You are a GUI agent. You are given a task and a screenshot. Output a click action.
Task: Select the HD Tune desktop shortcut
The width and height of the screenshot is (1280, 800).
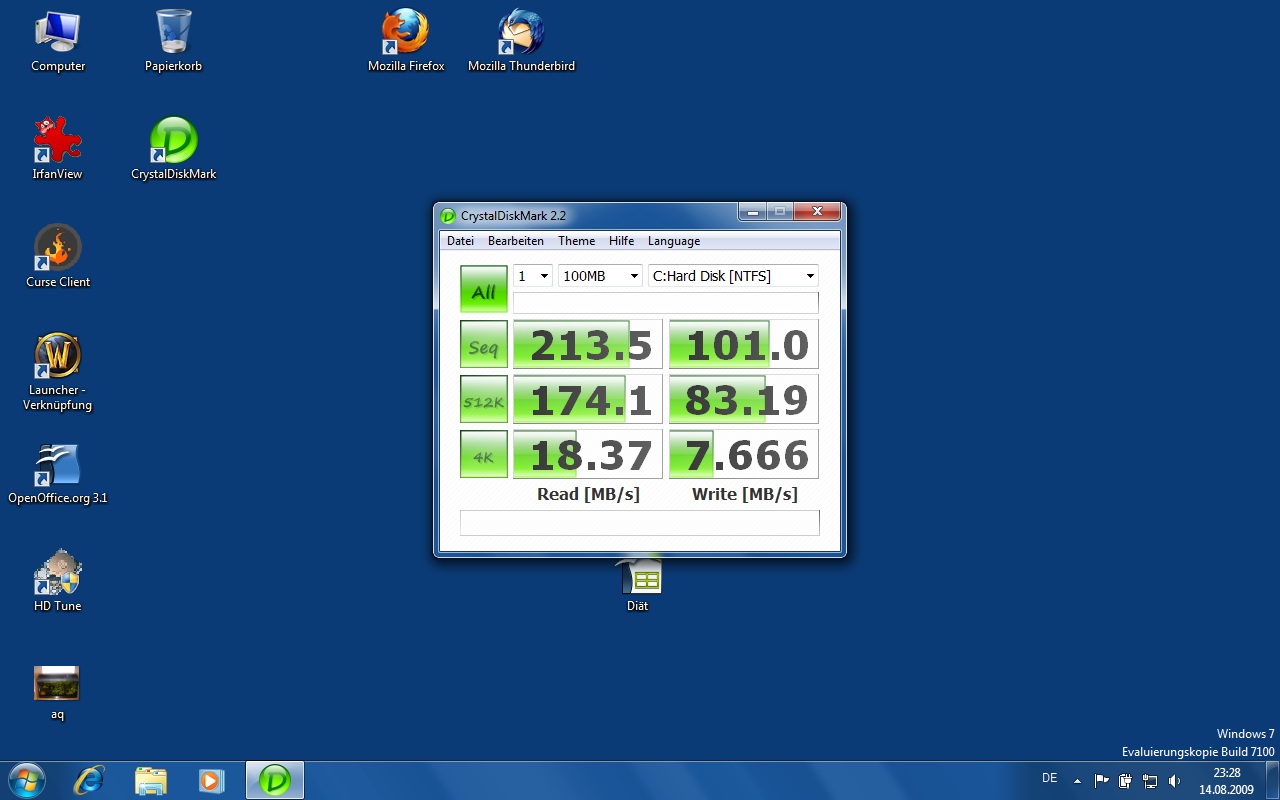58,580
